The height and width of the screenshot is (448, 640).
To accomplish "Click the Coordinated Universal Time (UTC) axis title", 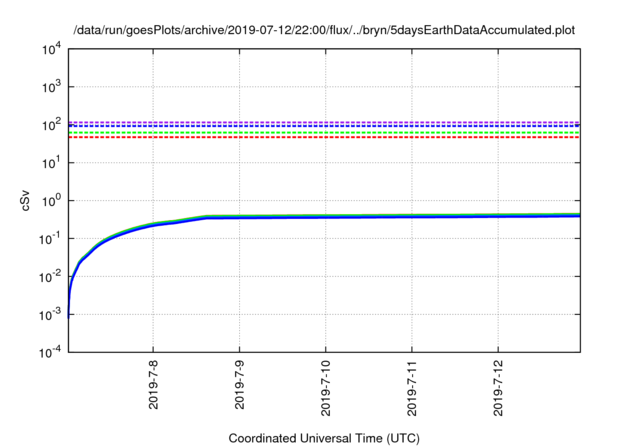I will (324, 438).
